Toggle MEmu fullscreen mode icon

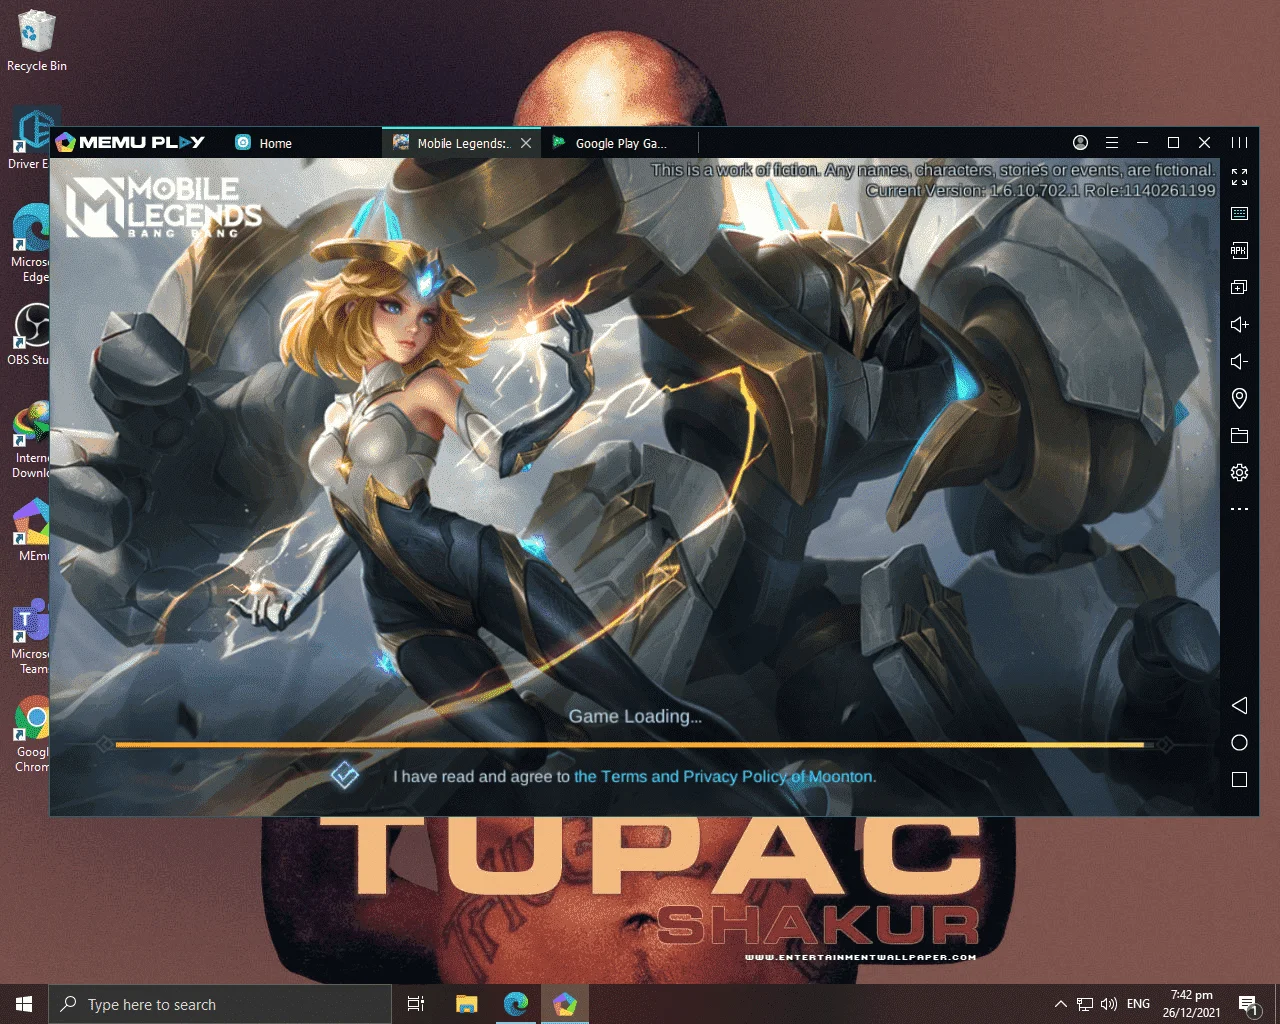(x=1239, y=177)
